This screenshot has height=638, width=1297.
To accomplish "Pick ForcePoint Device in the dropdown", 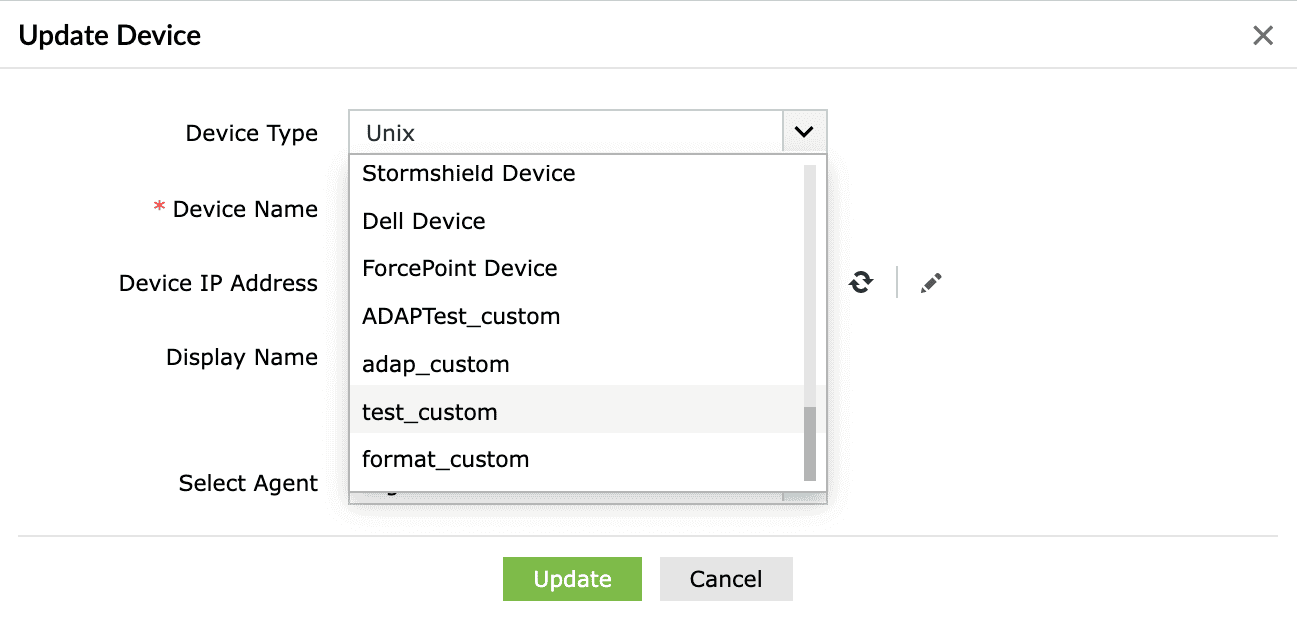I will click(x=460, y=268).
